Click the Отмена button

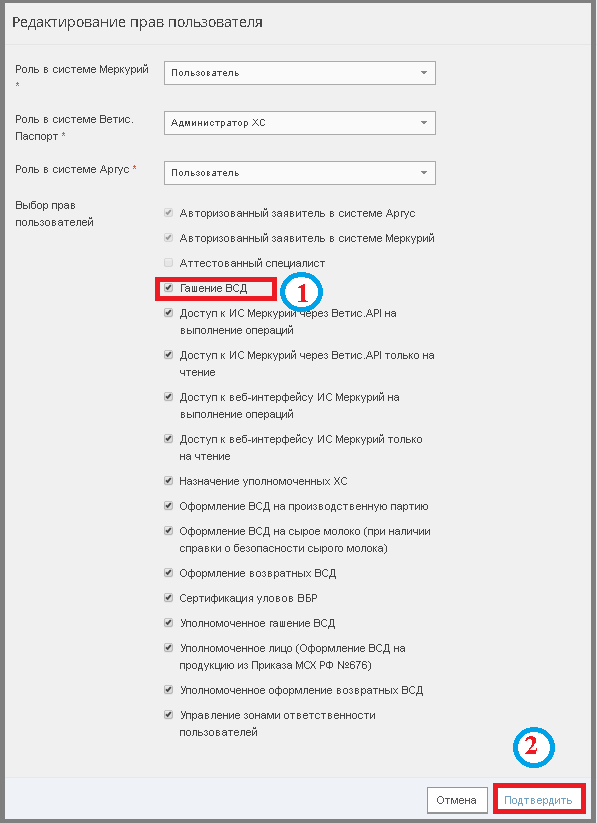[456, 800]
